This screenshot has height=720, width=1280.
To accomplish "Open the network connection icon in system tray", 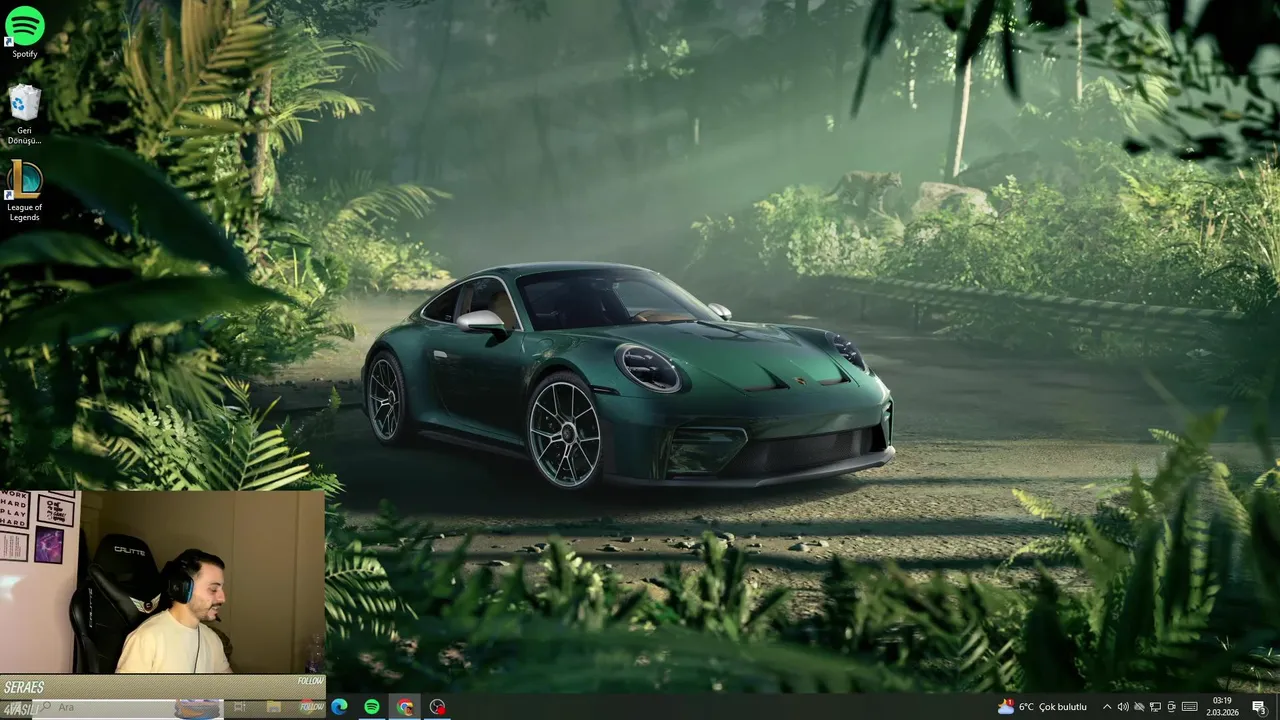I will click(x=1155, y=707).
